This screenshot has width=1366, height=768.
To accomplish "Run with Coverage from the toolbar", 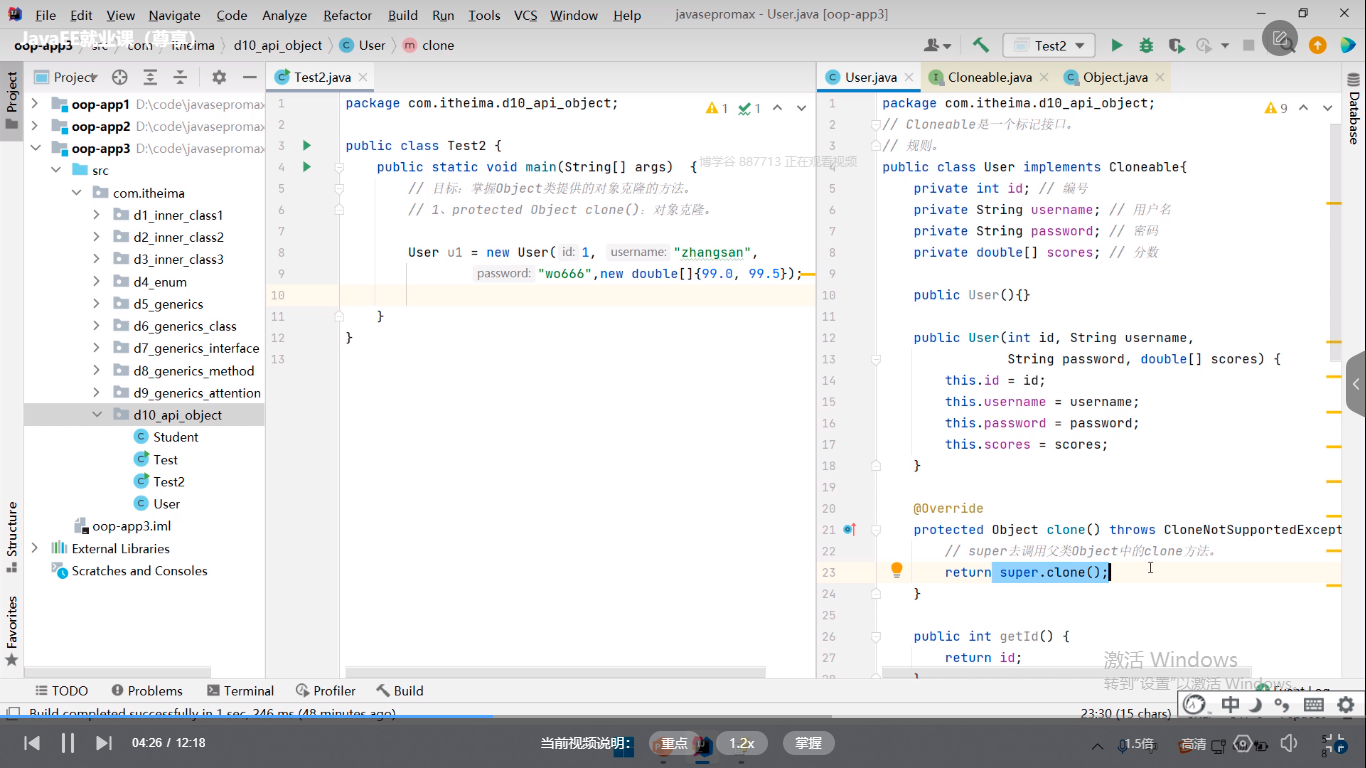I will (1176, 45).
